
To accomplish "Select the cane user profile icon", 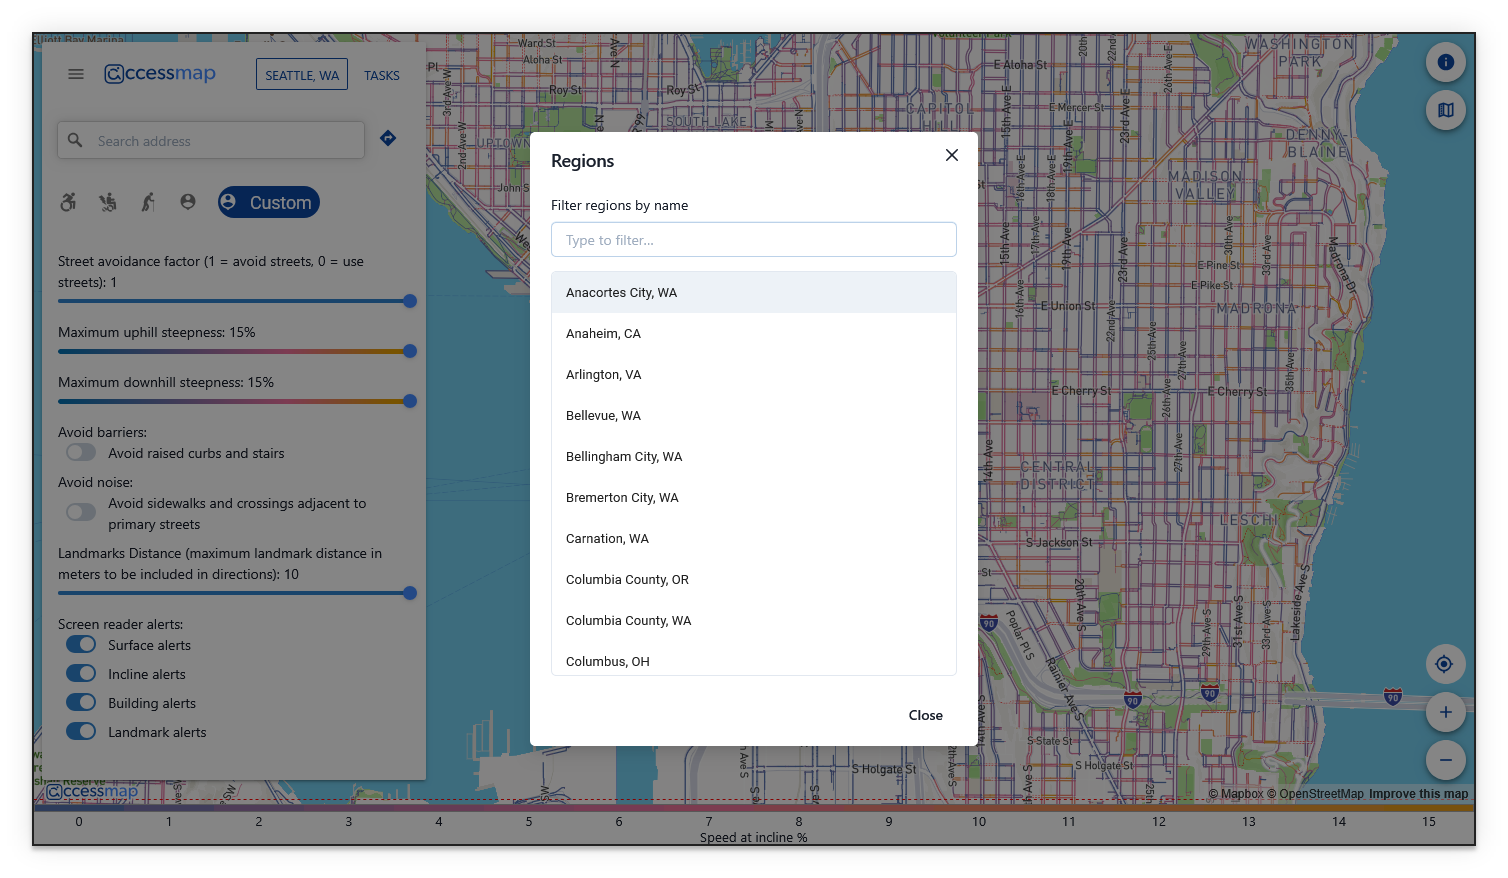I will coord(147,202).
